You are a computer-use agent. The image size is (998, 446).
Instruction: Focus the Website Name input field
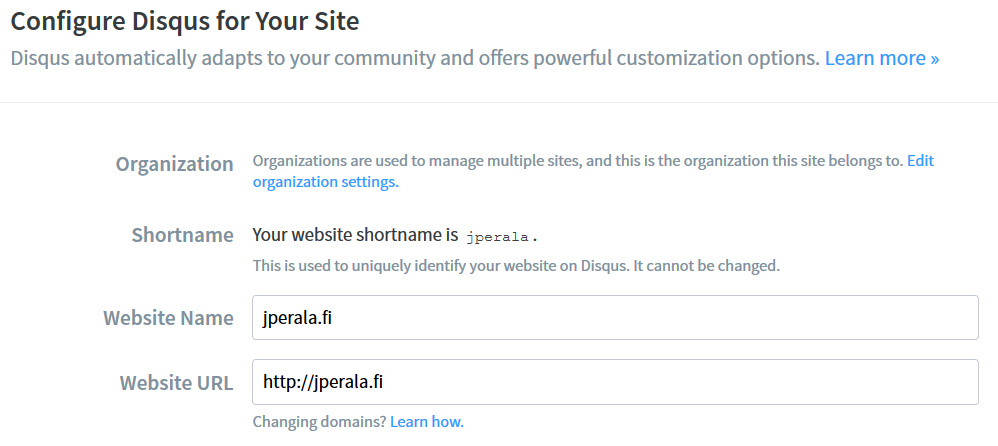(x=615, y=317)
